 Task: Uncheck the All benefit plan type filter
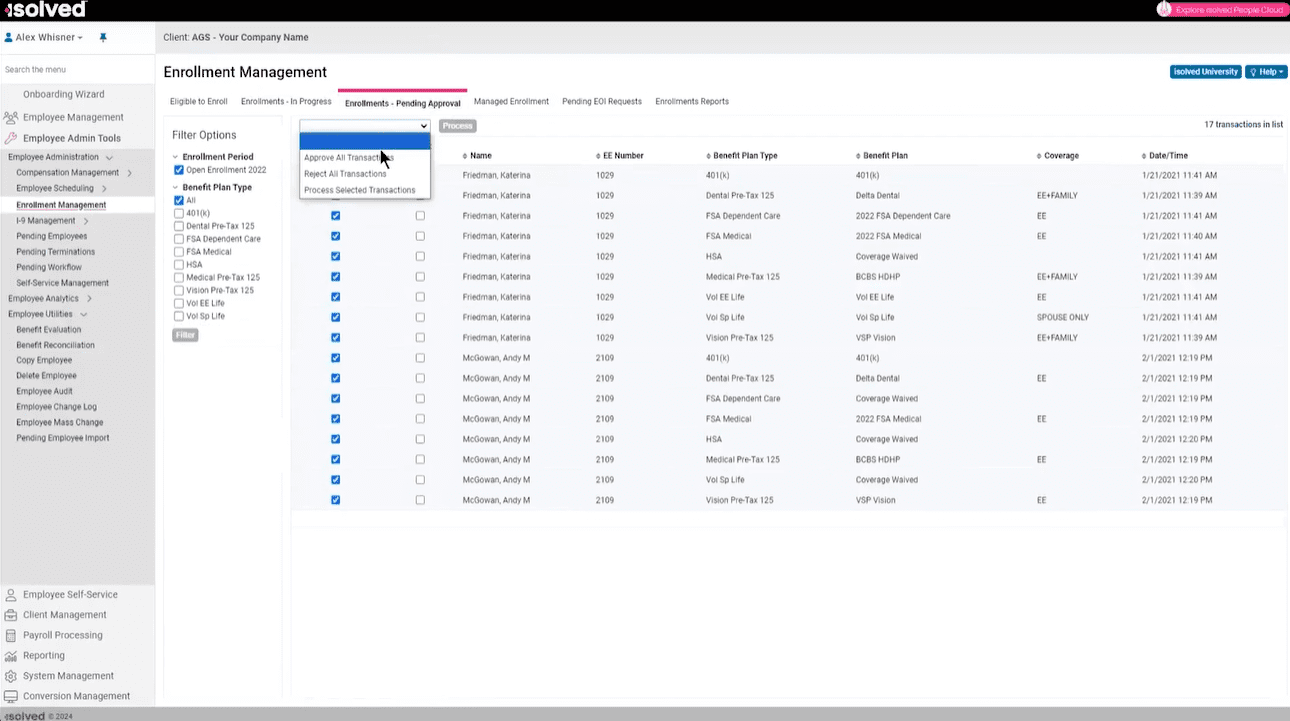[179, 201]
